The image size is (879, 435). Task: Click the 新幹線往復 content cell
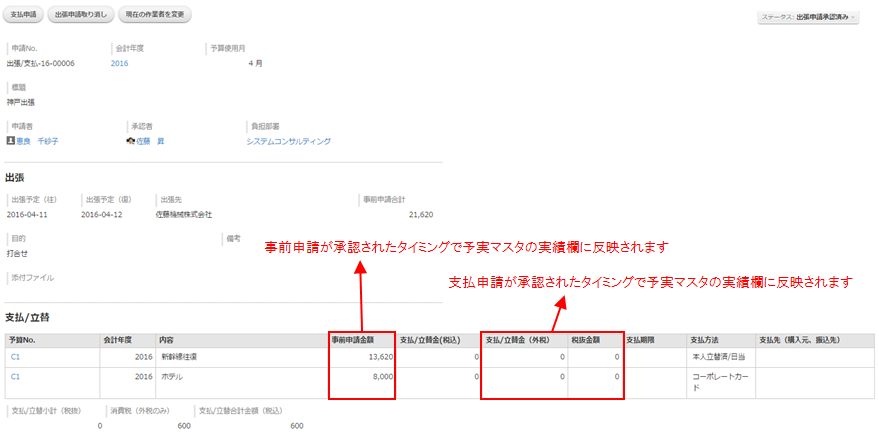click(242, 357)
